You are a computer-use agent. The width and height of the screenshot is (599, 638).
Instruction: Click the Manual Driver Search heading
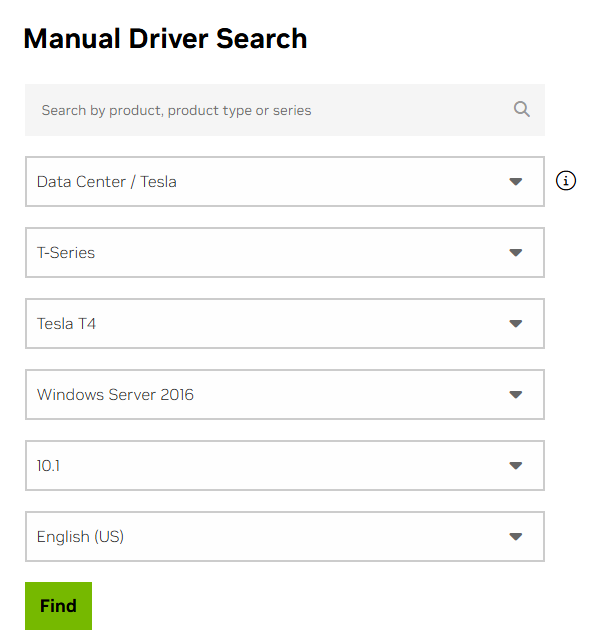[x=165, y=39]
